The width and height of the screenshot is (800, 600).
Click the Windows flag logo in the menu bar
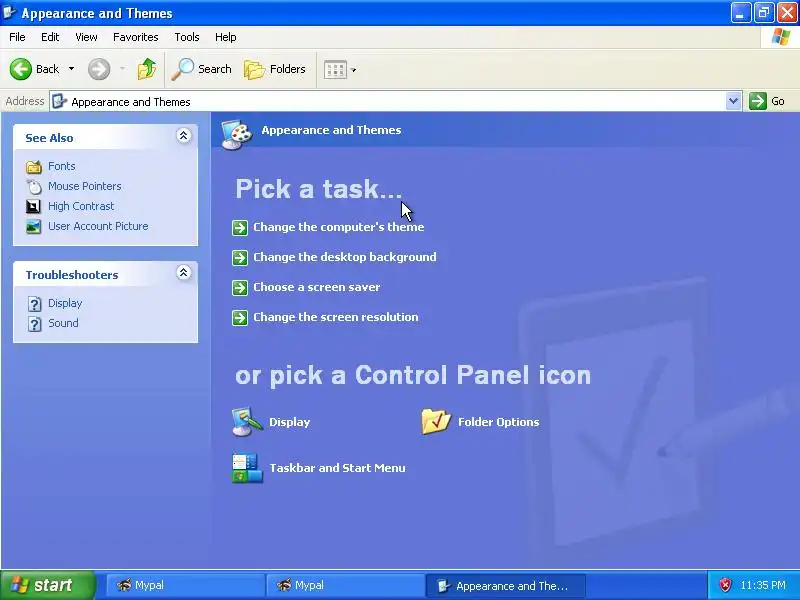click(781, 37)
